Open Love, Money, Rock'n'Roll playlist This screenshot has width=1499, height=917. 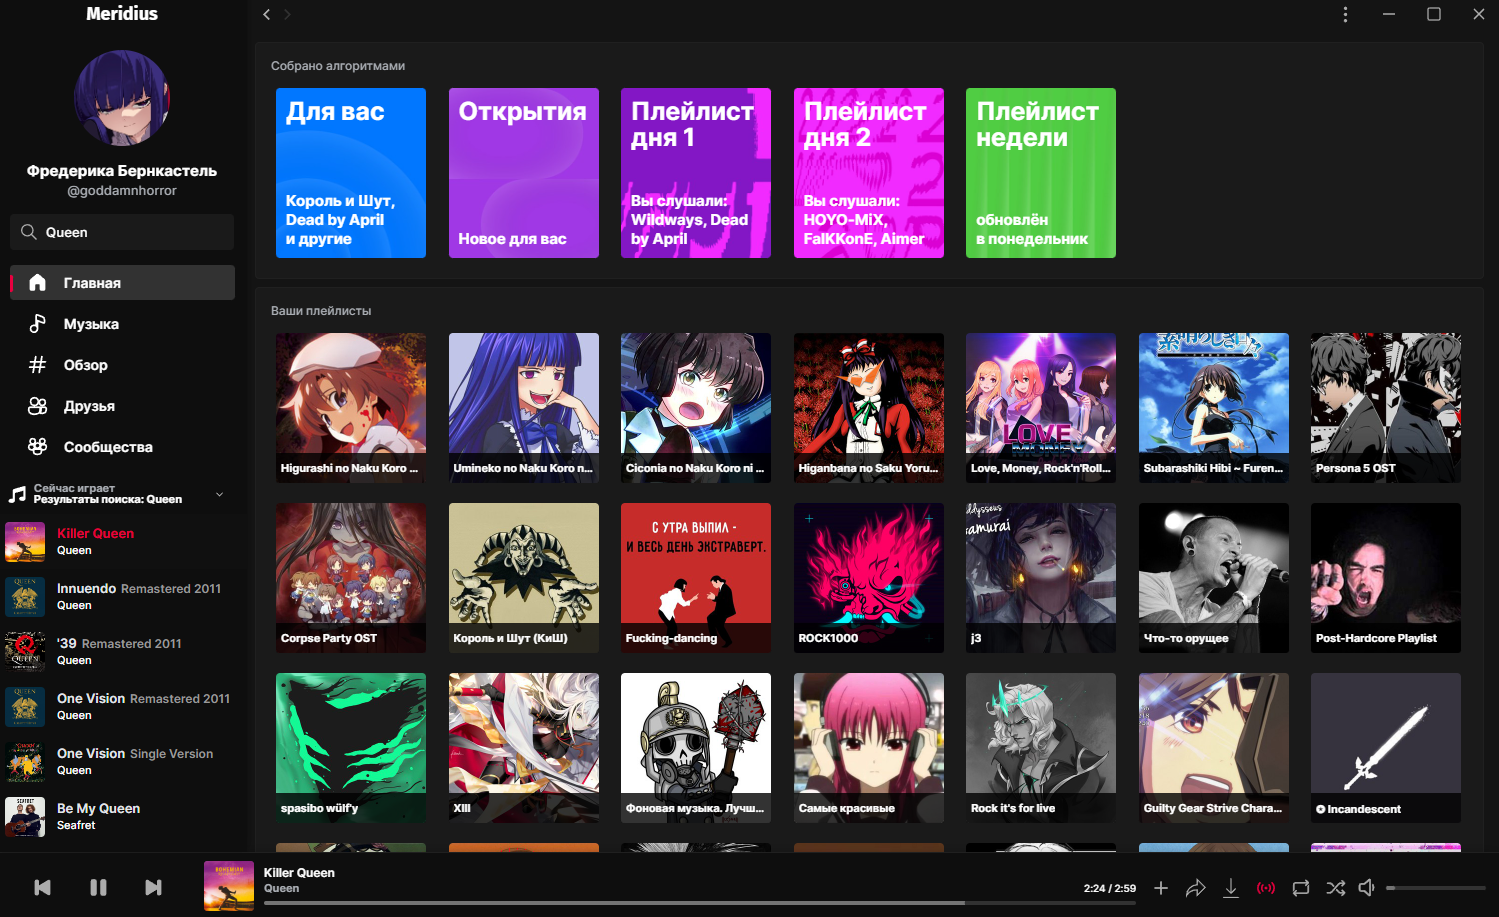[x=1041, y=408]
